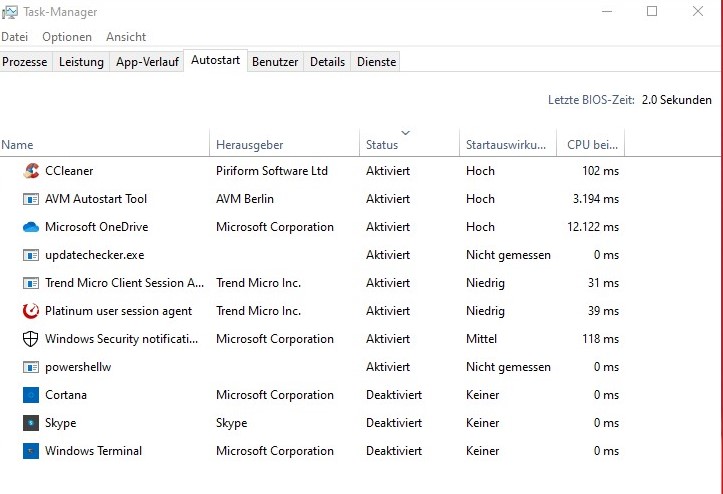Viewport: 723px width, 494px height.
Task: Click Keiner impact in Windows Terminal row
Action: tap(482, 451)
